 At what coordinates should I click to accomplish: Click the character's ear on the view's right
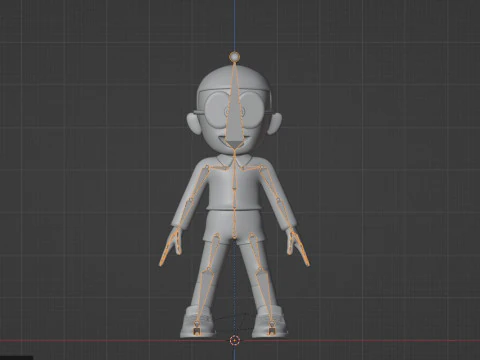[274, 123]
